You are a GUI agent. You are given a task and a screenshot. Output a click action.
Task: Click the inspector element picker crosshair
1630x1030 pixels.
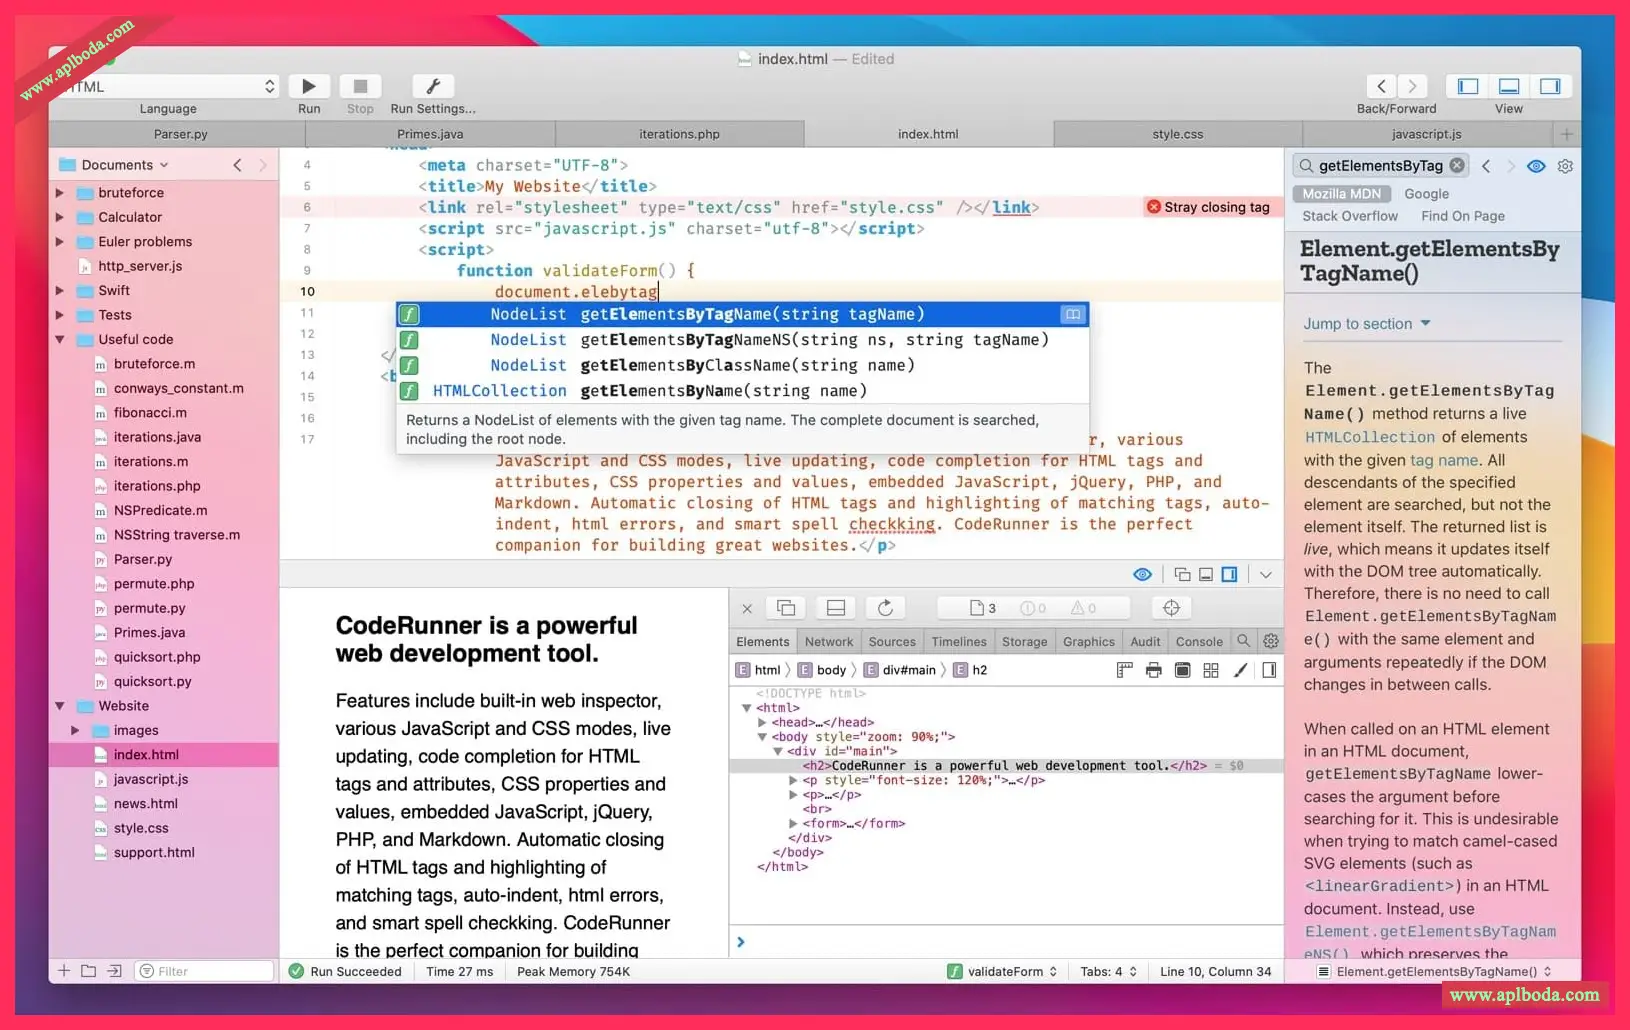pos(1171,608)
